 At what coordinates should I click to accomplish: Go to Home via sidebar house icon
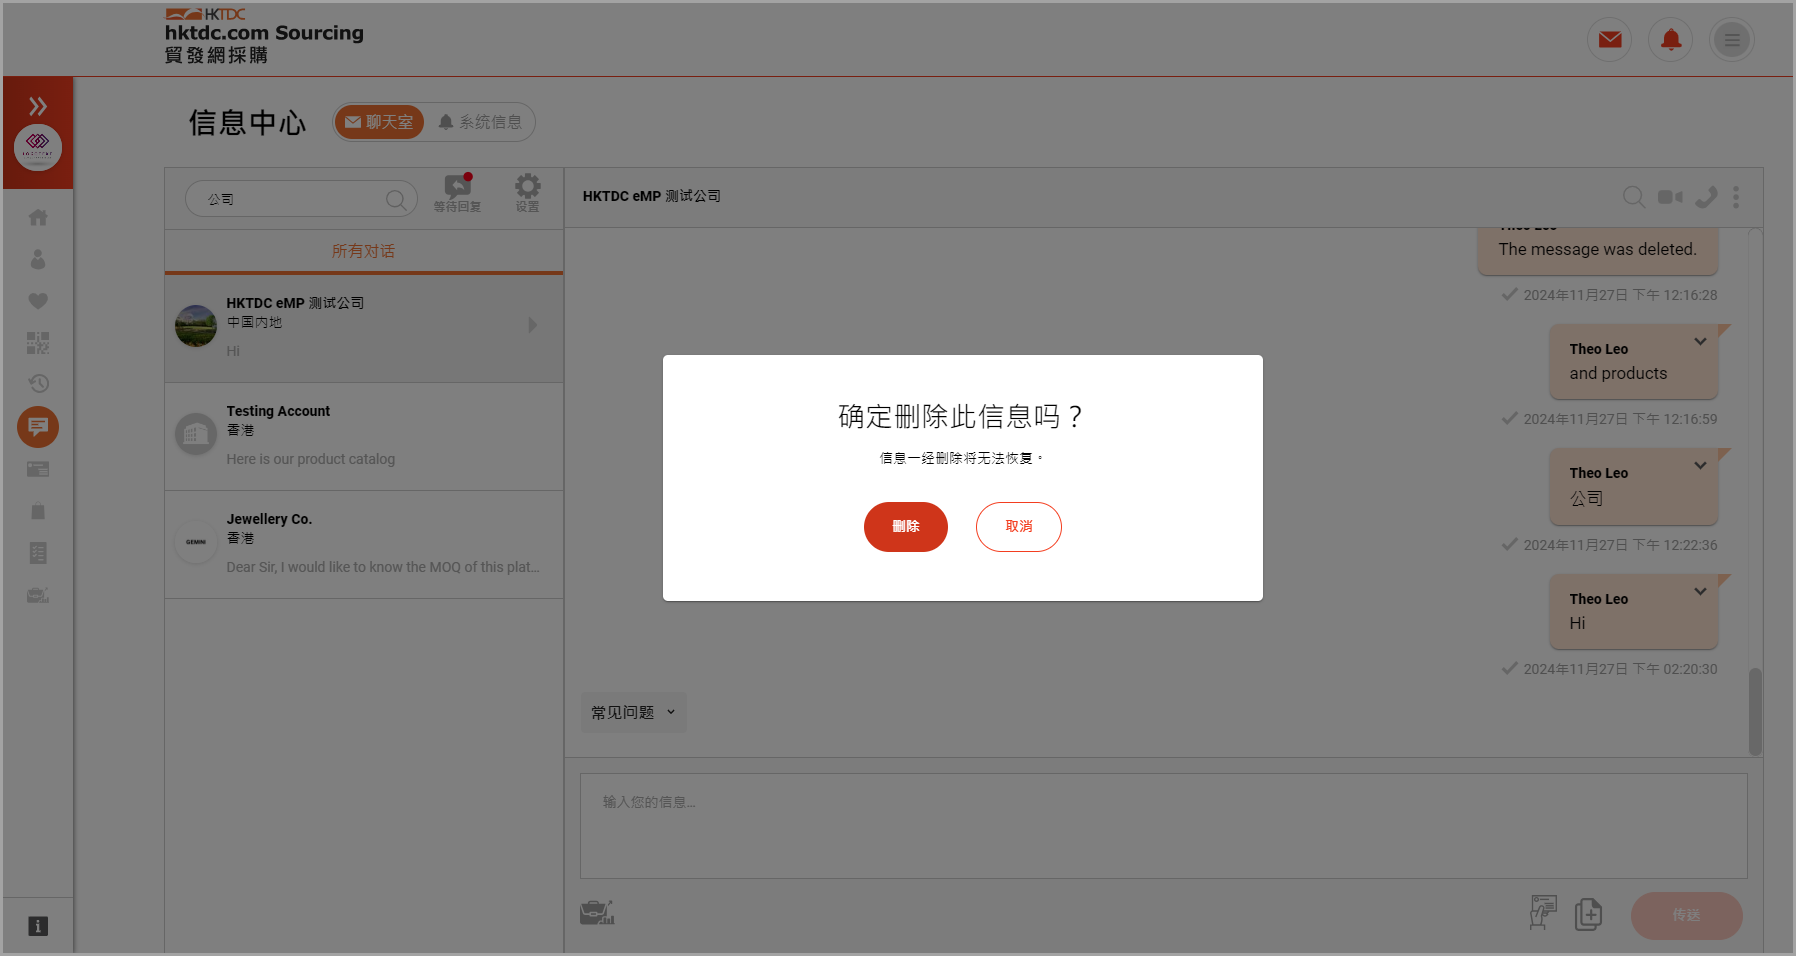point(38,217)
